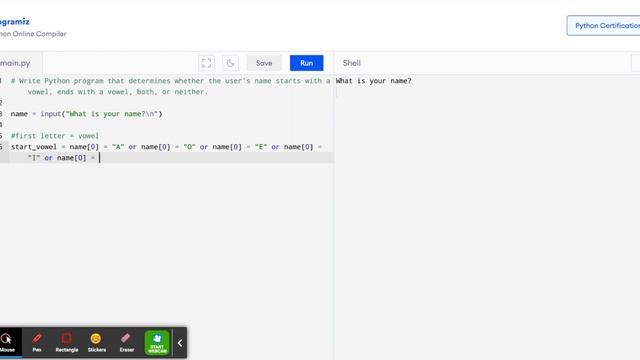The image size is (640, 360).
Task: Click the Shell panel label
Action: [x=351, y=63]
